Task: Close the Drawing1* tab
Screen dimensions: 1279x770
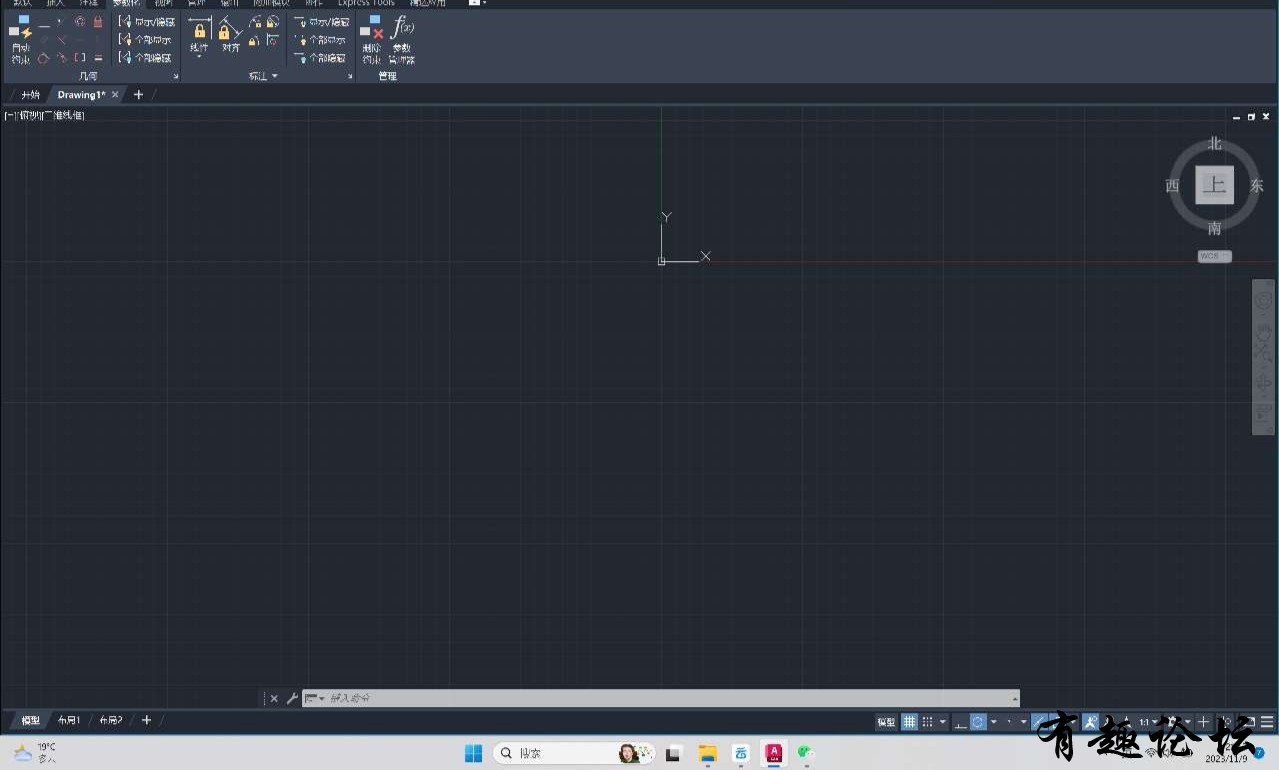Action: click(115, 95)
